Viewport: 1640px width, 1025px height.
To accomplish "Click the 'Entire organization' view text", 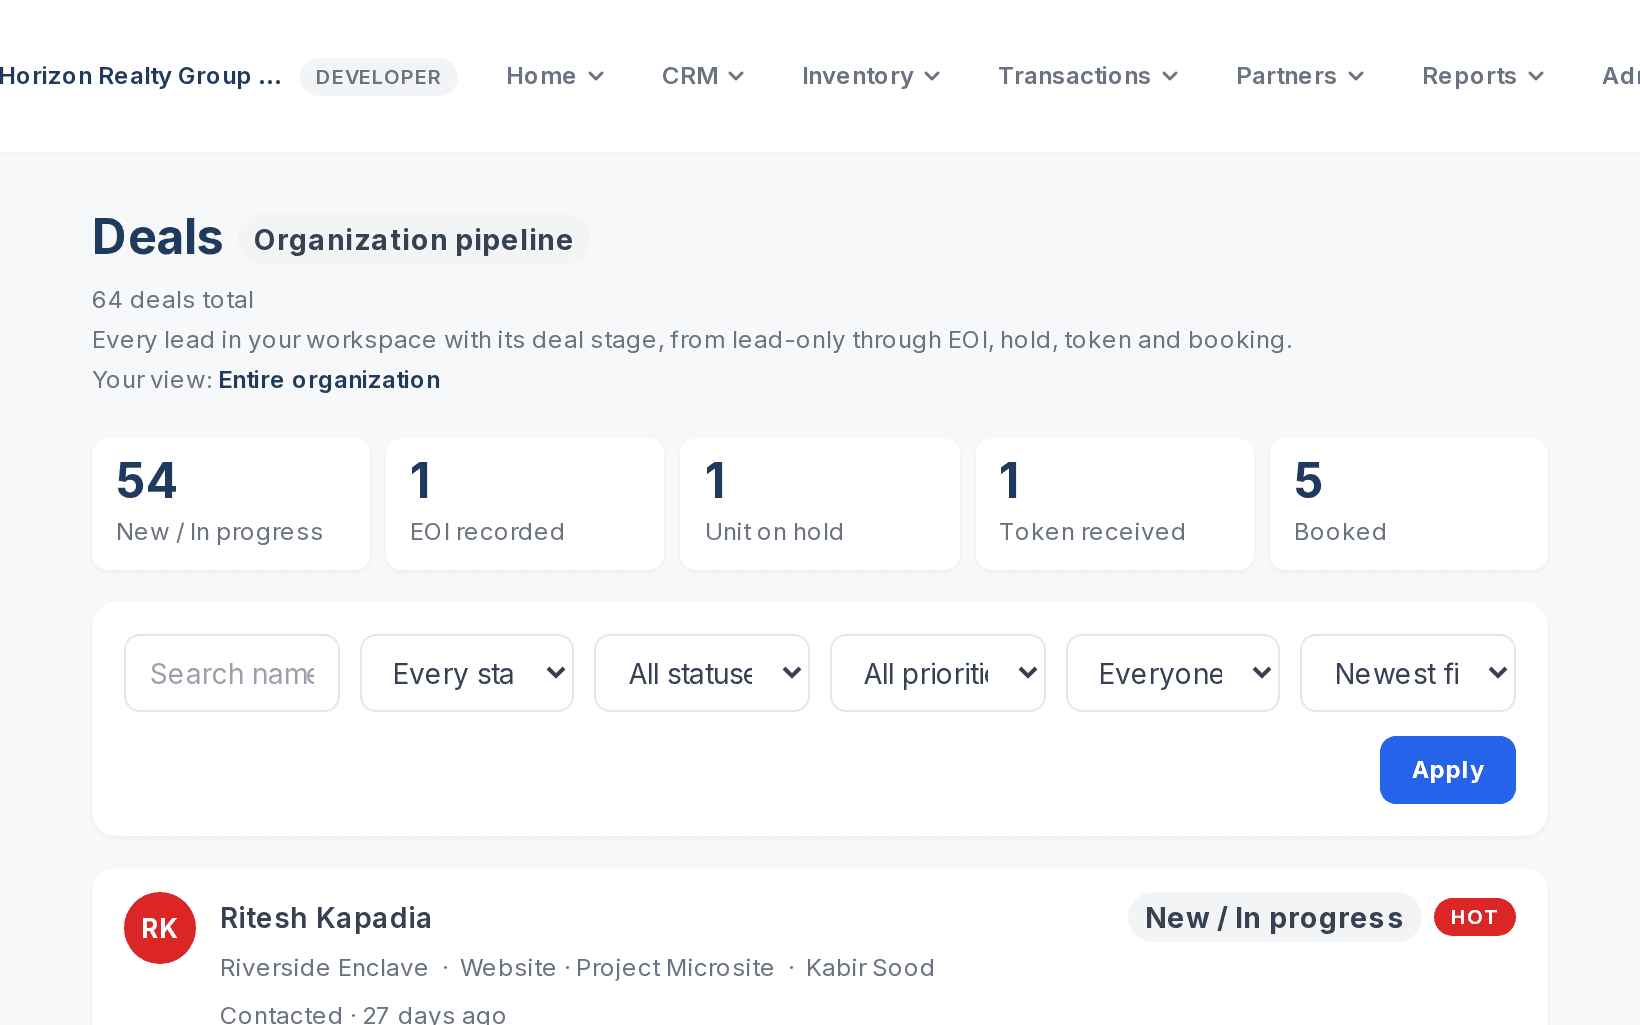I will (x=329, y=380).
